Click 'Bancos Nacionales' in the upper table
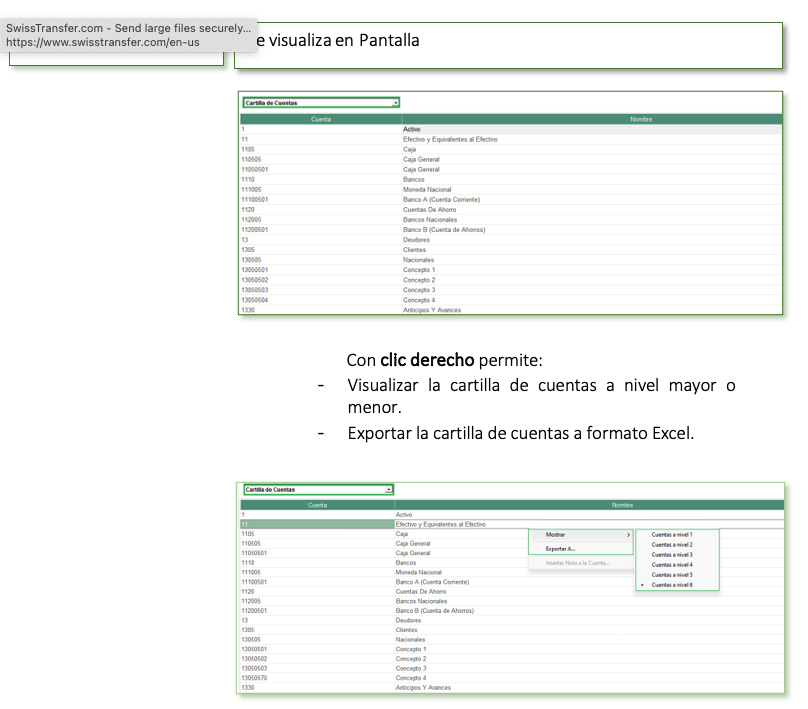 click(x=430, y=220)
